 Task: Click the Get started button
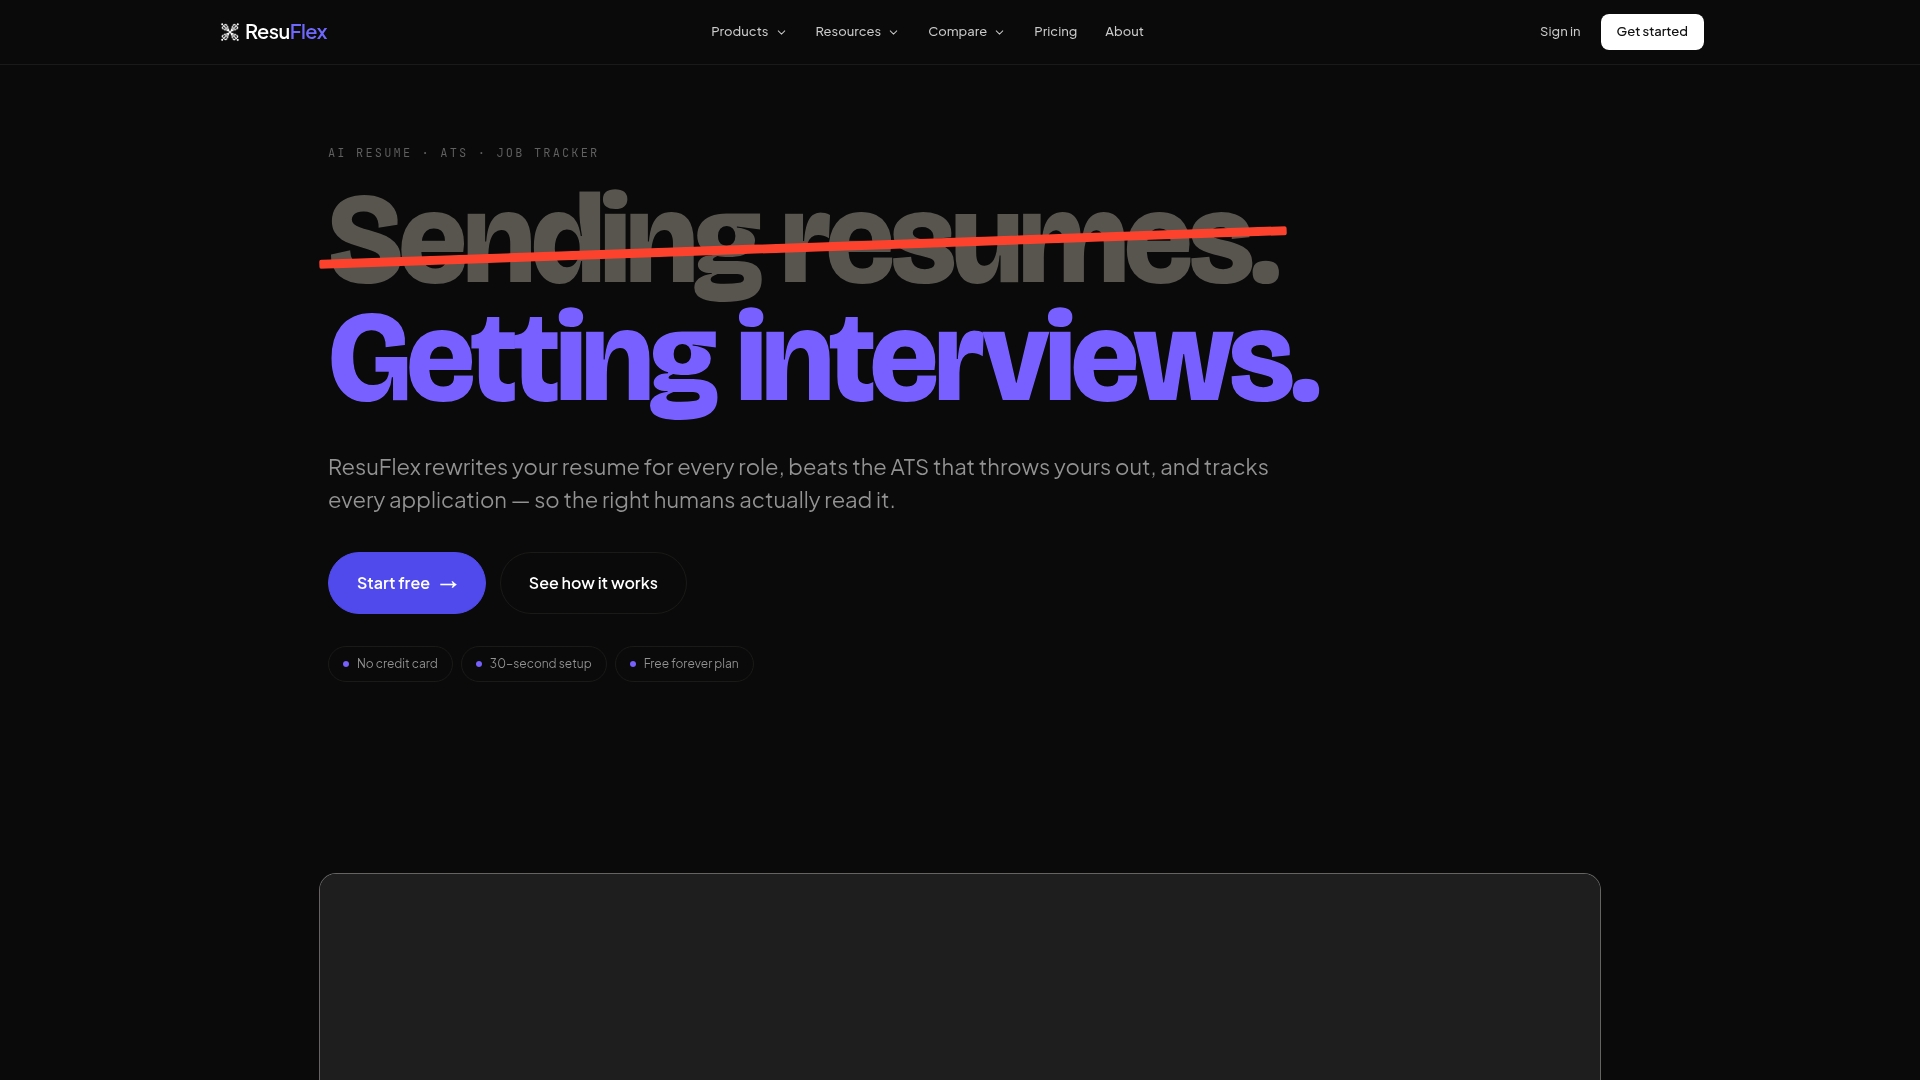coord(1652,32)
